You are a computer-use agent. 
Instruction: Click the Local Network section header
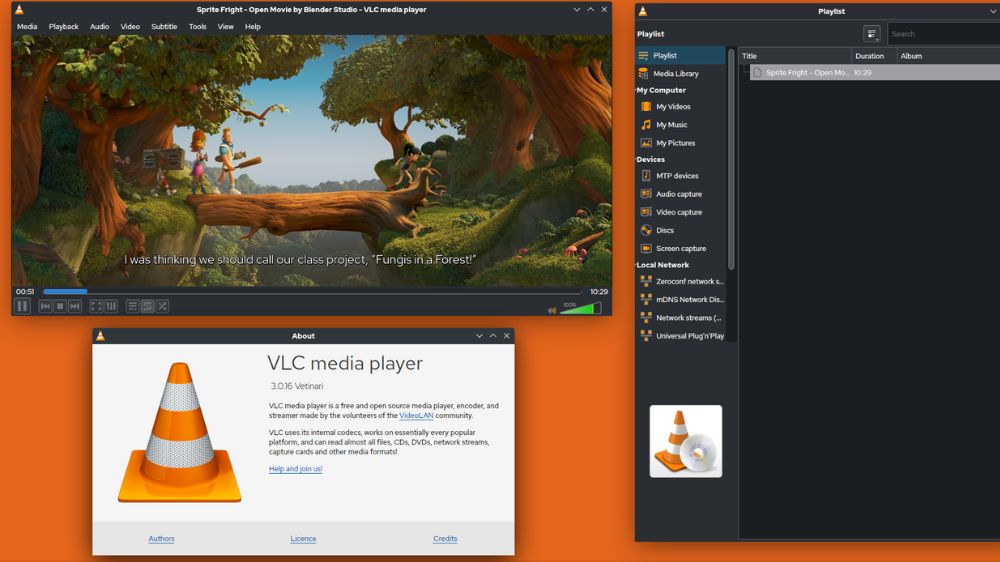(x=663, y=265)
